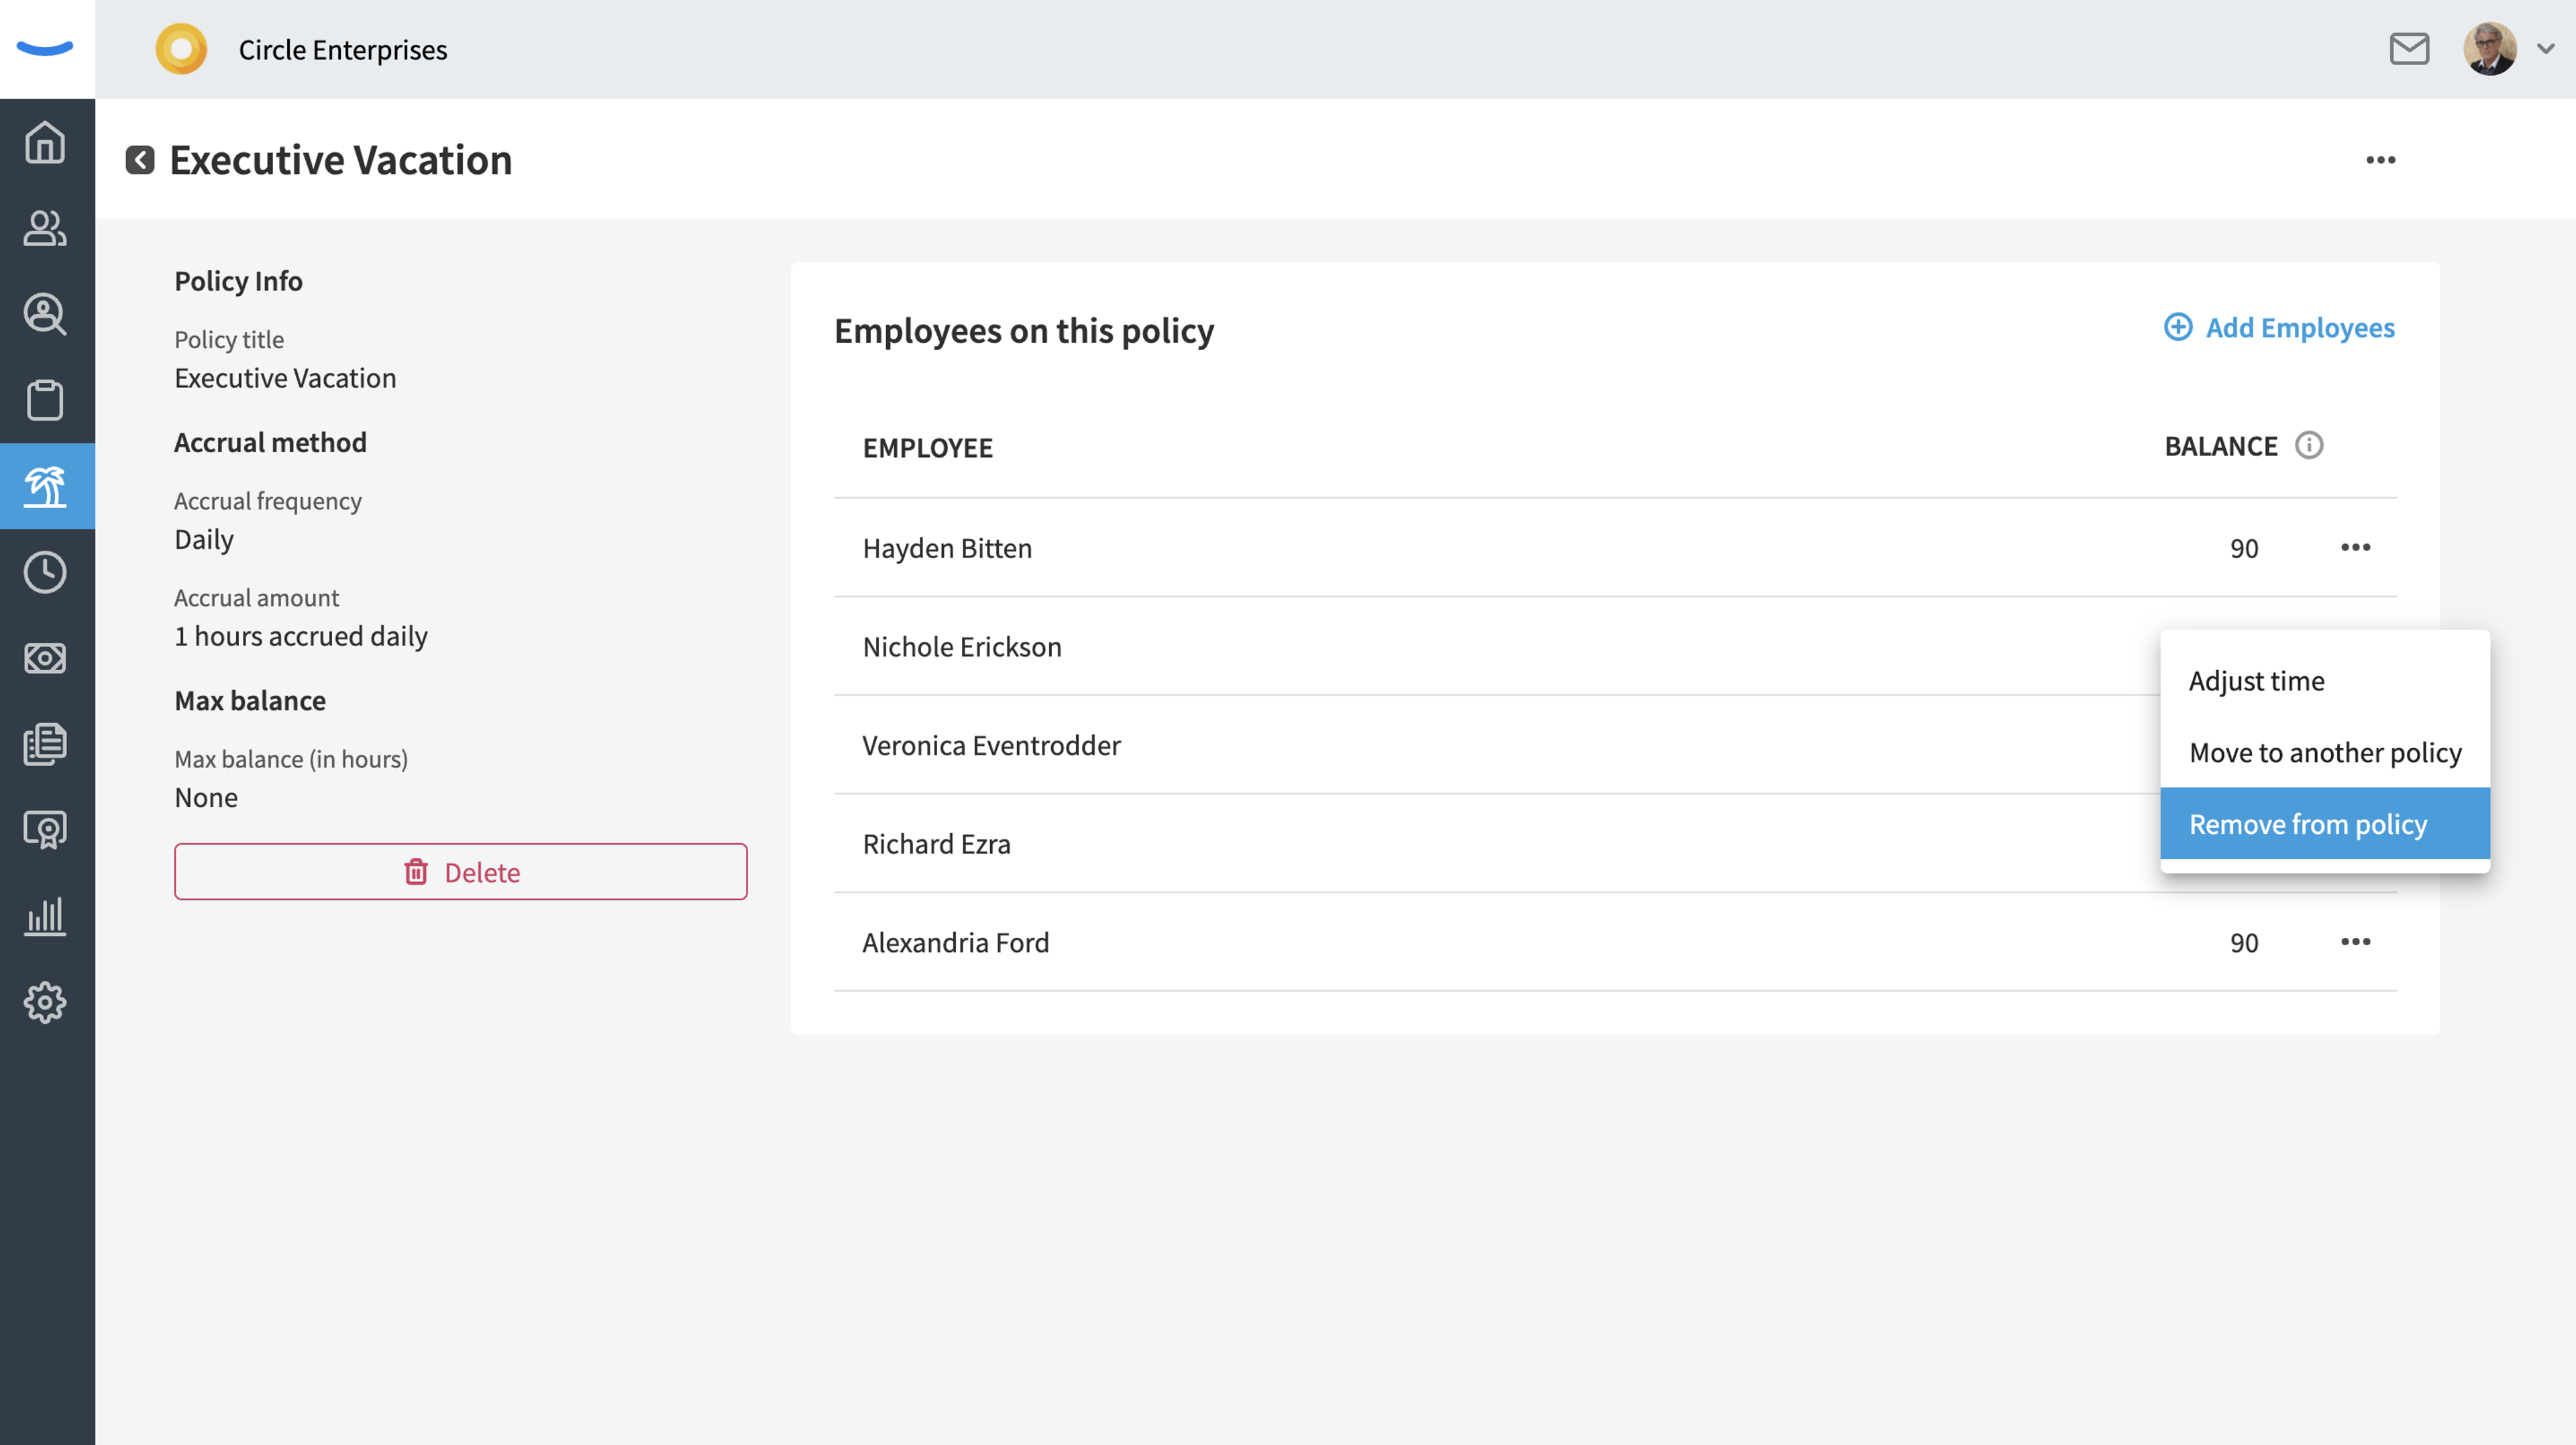Click the Delete policy button
This screenshot has height=1445, width=2576.
[x=460, y=872]
